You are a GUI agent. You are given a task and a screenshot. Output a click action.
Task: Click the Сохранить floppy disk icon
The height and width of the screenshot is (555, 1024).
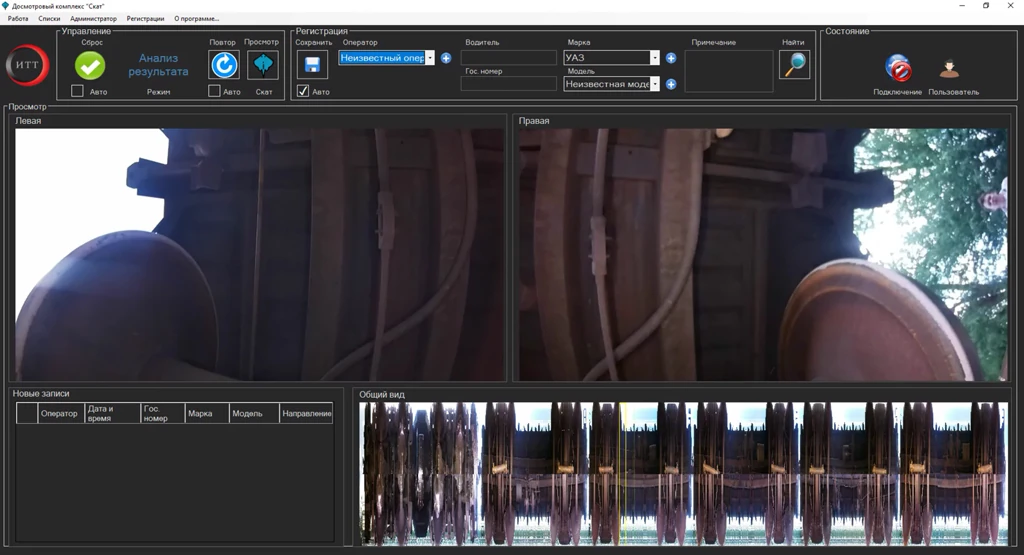click(312, 65)
